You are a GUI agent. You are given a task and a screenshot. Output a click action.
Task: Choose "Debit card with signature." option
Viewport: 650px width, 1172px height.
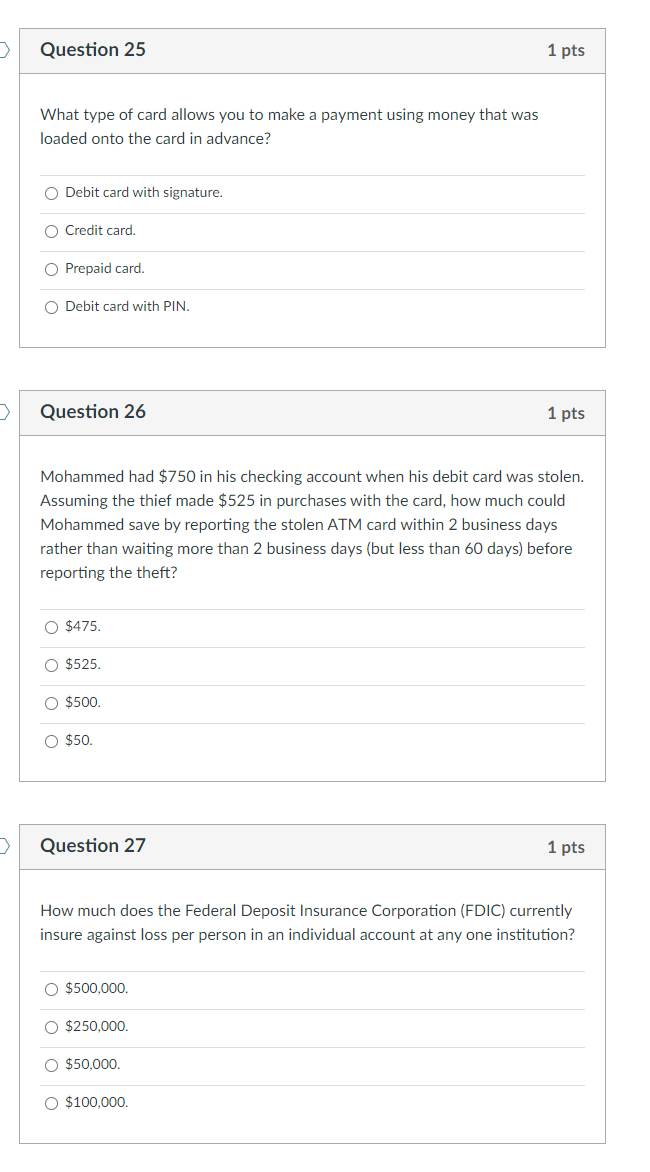[x=51, y=192]
